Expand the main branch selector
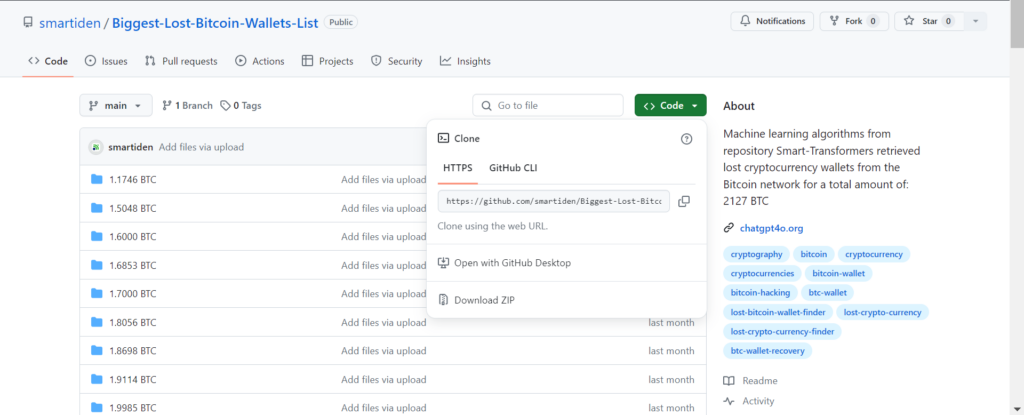 [x=116, y=105]
